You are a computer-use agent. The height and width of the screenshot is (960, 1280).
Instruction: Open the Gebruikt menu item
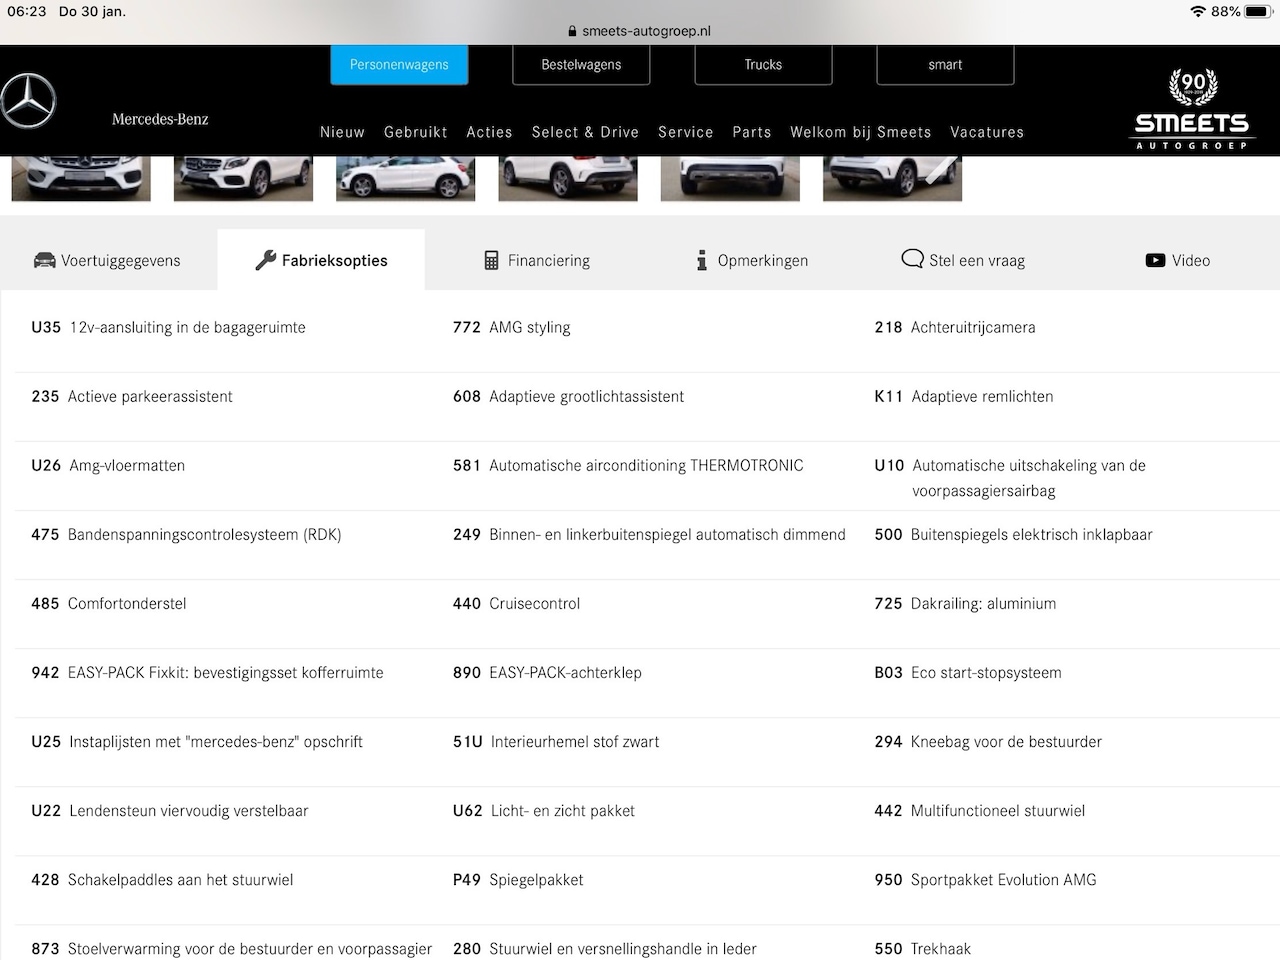click(415, 132)
